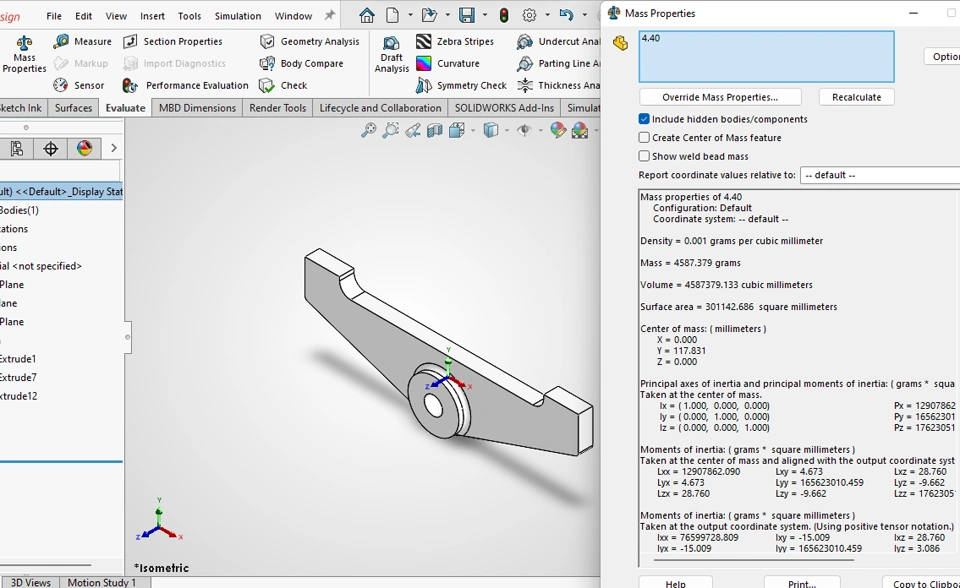
Task: Click Help button in Mass Properties
Action: pyautogui.click(x=675, y=582)
